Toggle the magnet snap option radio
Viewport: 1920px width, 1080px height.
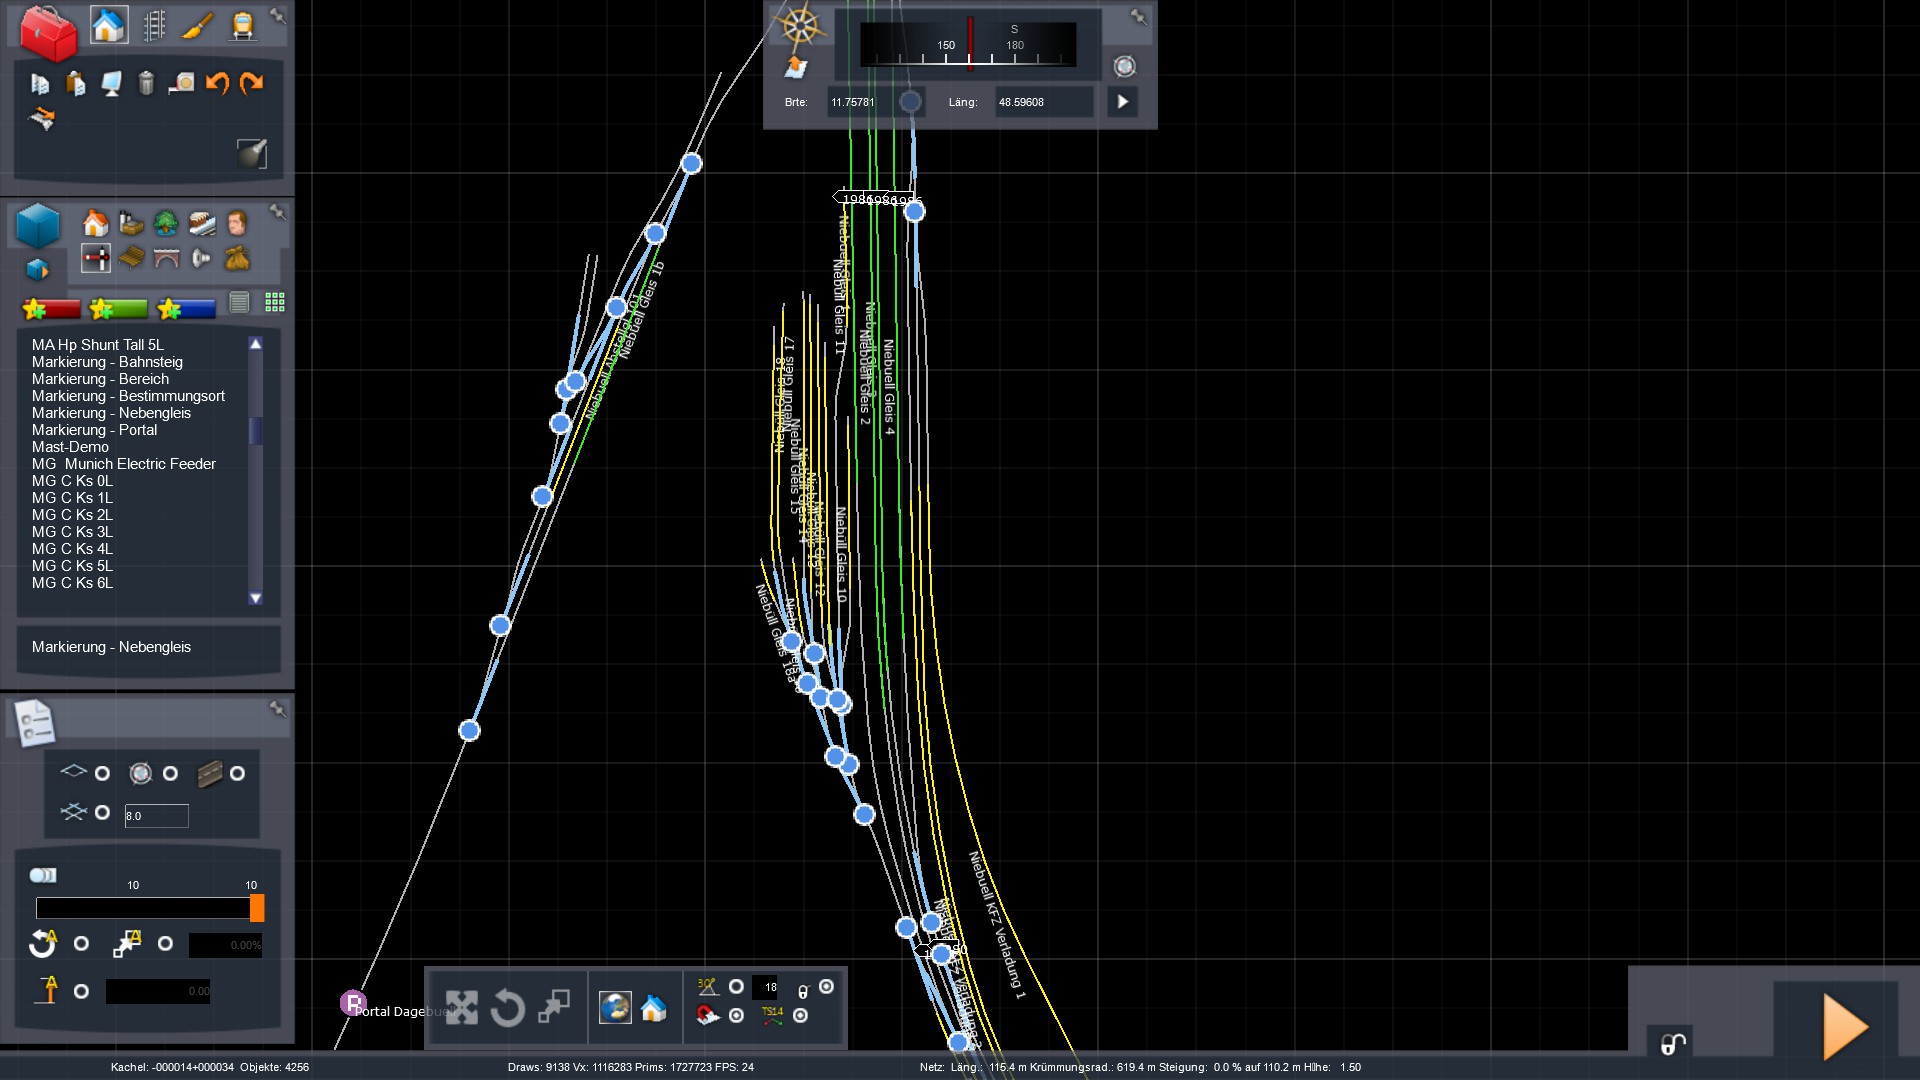736,1015
